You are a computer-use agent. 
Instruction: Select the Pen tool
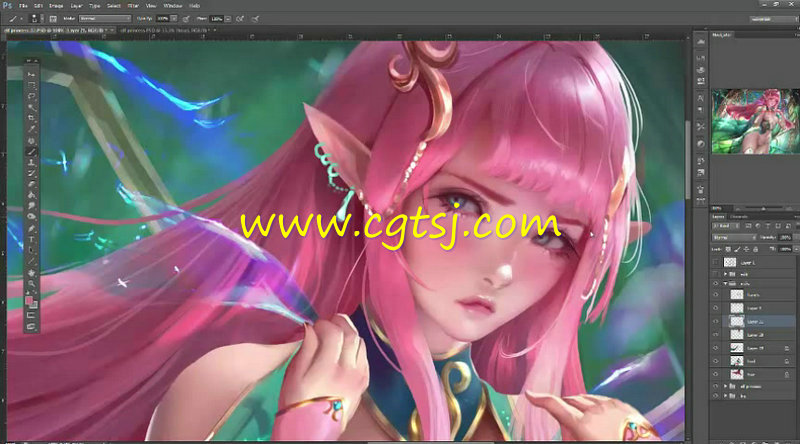tap(32, 228)
